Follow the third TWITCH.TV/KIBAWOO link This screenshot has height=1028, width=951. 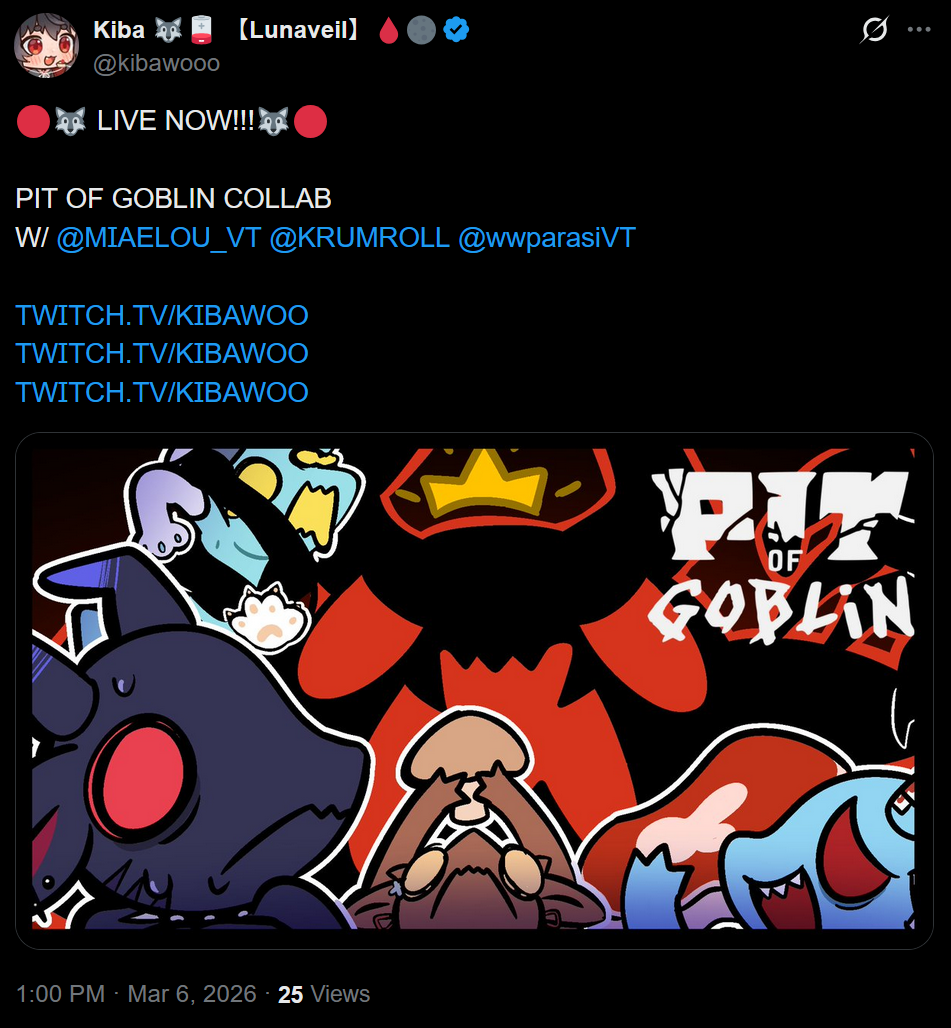point(162,392)
